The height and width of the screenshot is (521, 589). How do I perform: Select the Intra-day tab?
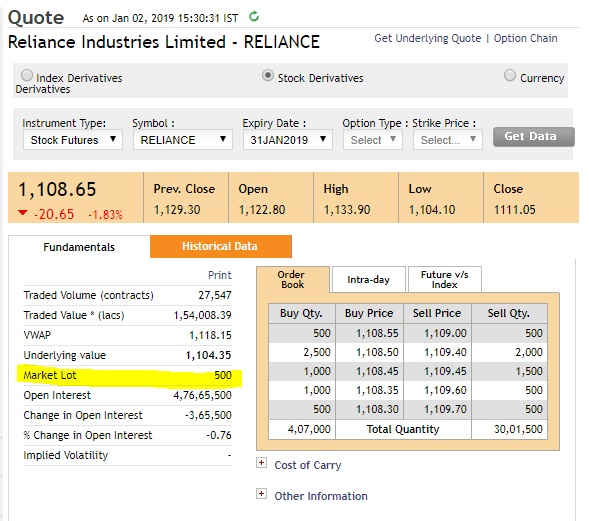pos(369,279)
